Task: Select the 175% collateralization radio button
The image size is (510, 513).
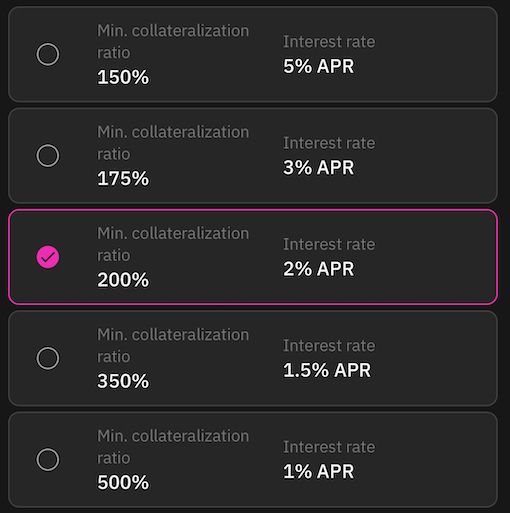Action: pyautogui.click(x=48, y=155)
